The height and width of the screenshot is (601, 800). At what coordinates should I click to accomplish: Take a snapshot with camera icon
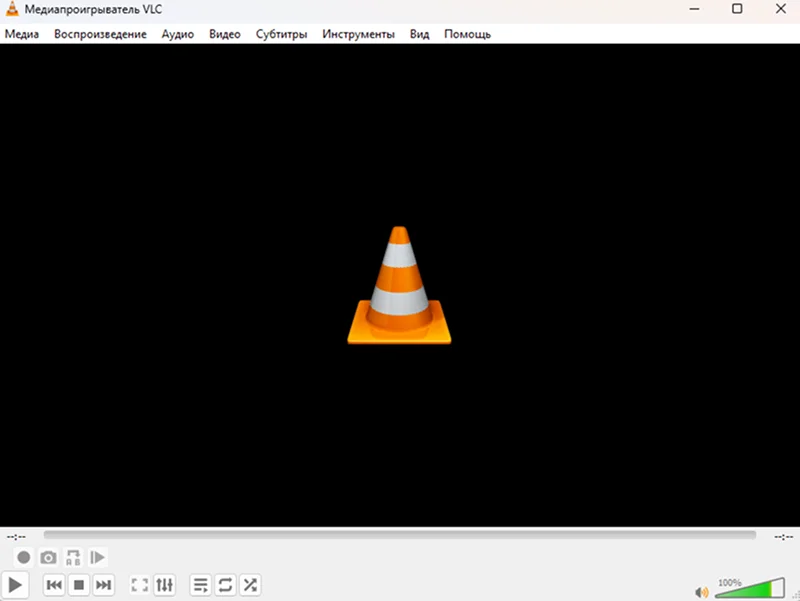(x=48, y=557)
